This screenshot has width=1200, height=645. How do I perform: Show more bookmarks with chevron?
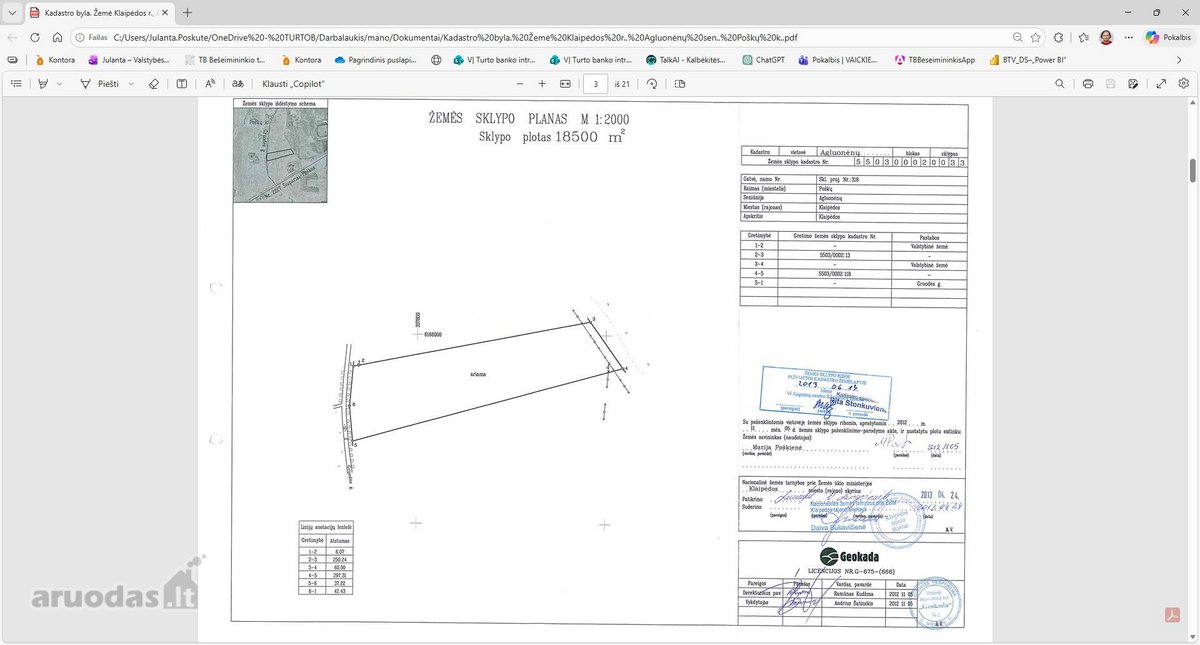point(1178,60)
